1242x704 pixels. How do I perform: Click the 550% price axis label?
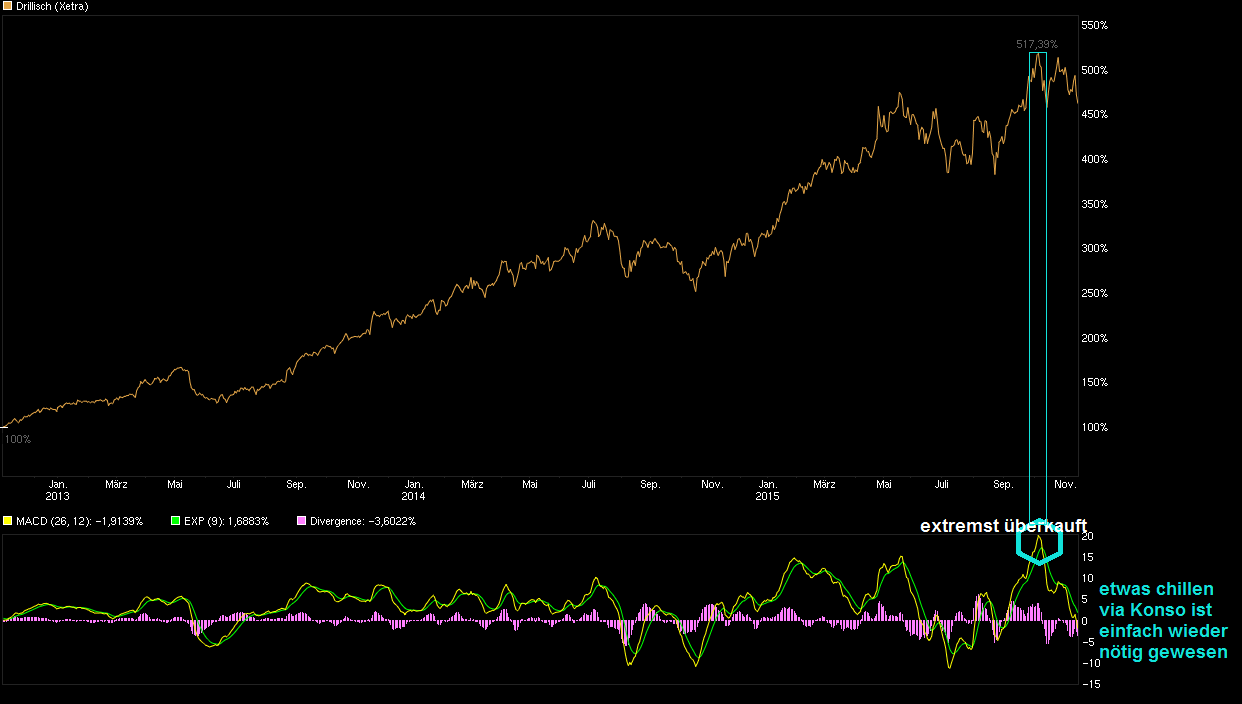[1095, 25]
